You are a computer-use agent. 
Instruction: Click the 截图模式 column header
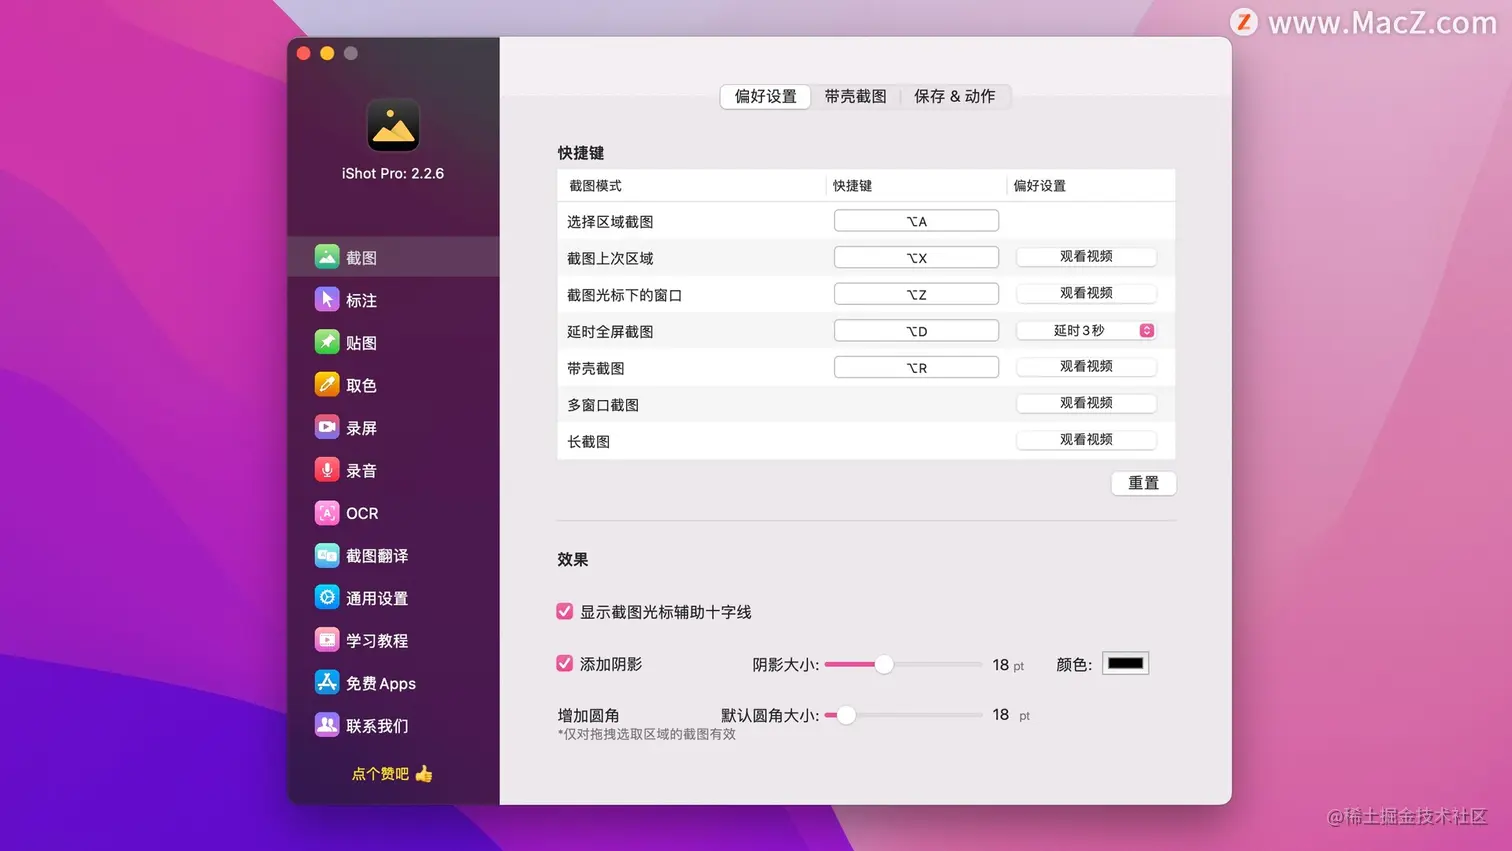[x=595, y=186]
